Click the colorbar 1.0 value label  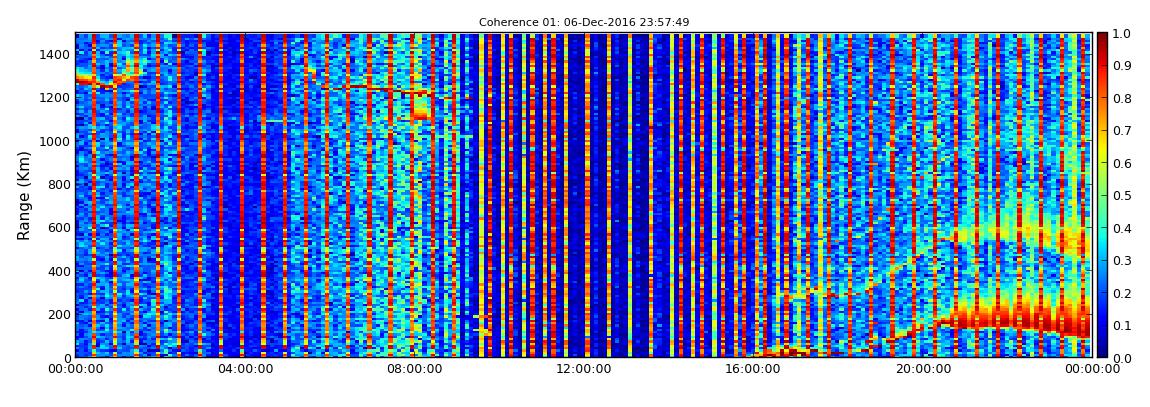click(1121, 34)
